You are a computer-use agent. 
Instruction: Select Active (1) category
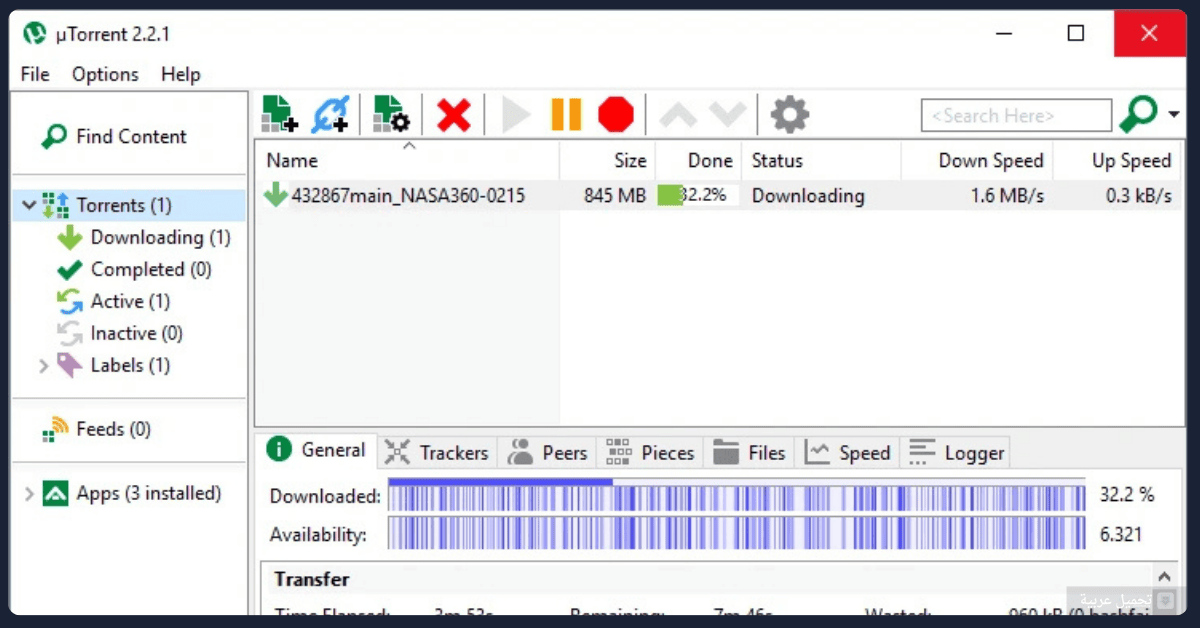tap(130, 301)
